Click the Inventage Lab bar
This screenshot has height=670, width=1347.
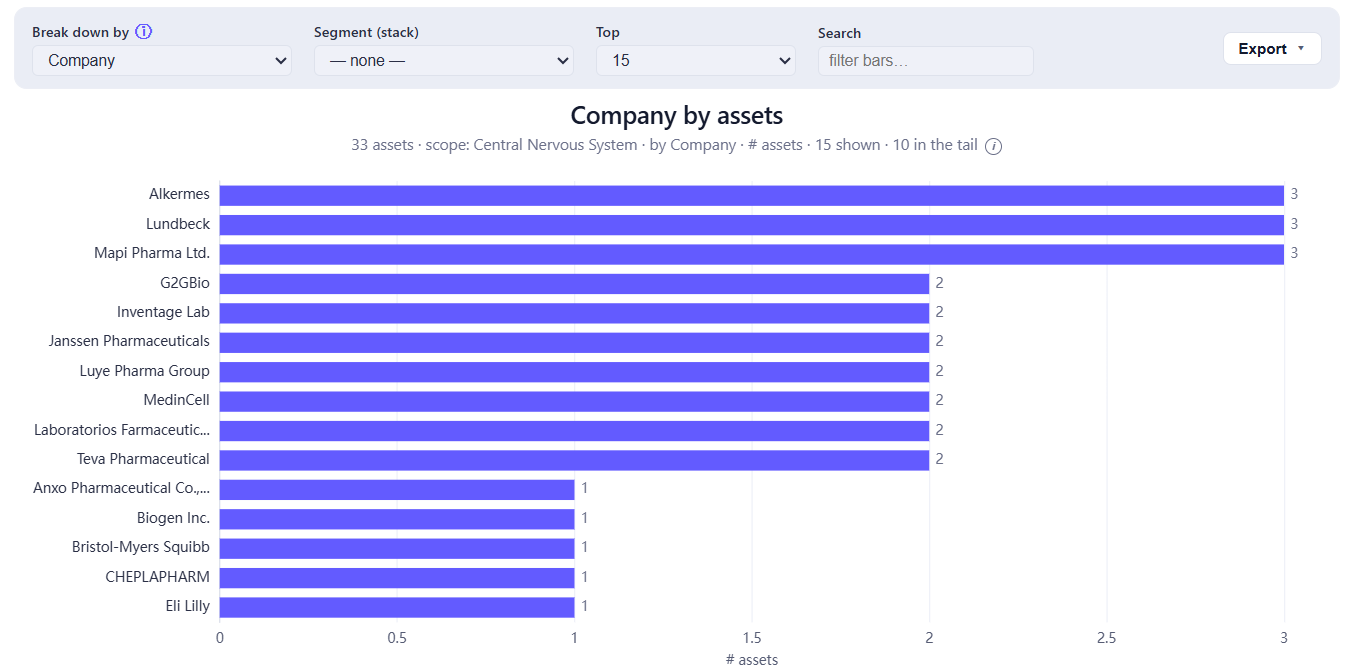(574, 313)
